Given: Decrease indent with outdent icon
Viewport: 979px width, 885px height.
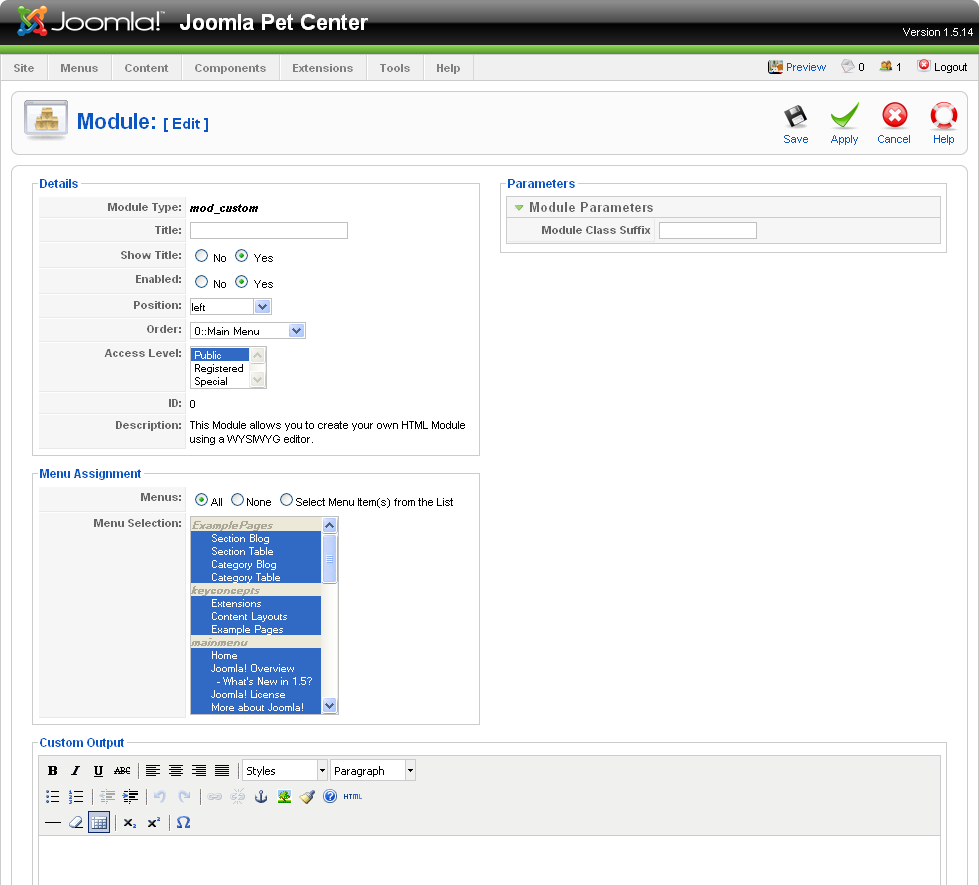Looking at the screenshot, I should (107, 796).
